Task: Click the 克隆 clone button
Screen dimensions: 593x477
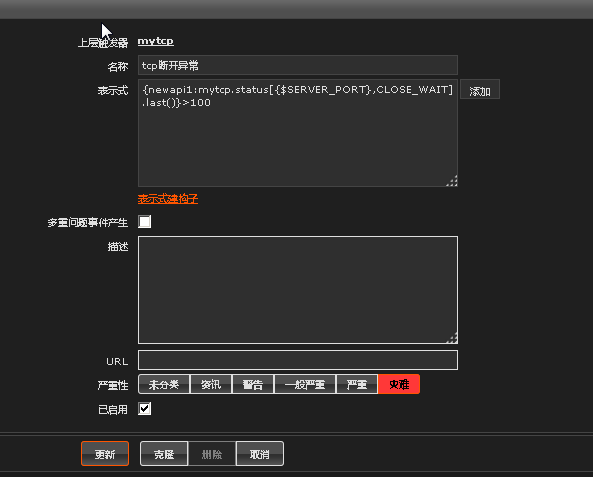Action: [x=164, y=454]
